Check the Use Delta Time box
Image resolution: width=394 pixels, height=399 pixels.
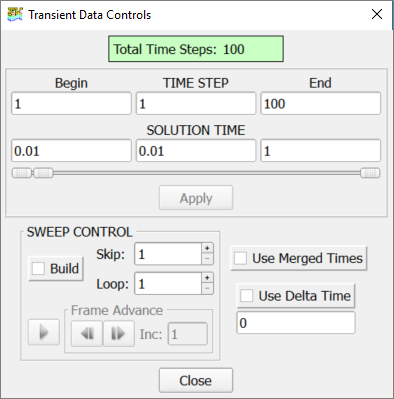click(x=247, y=296)
